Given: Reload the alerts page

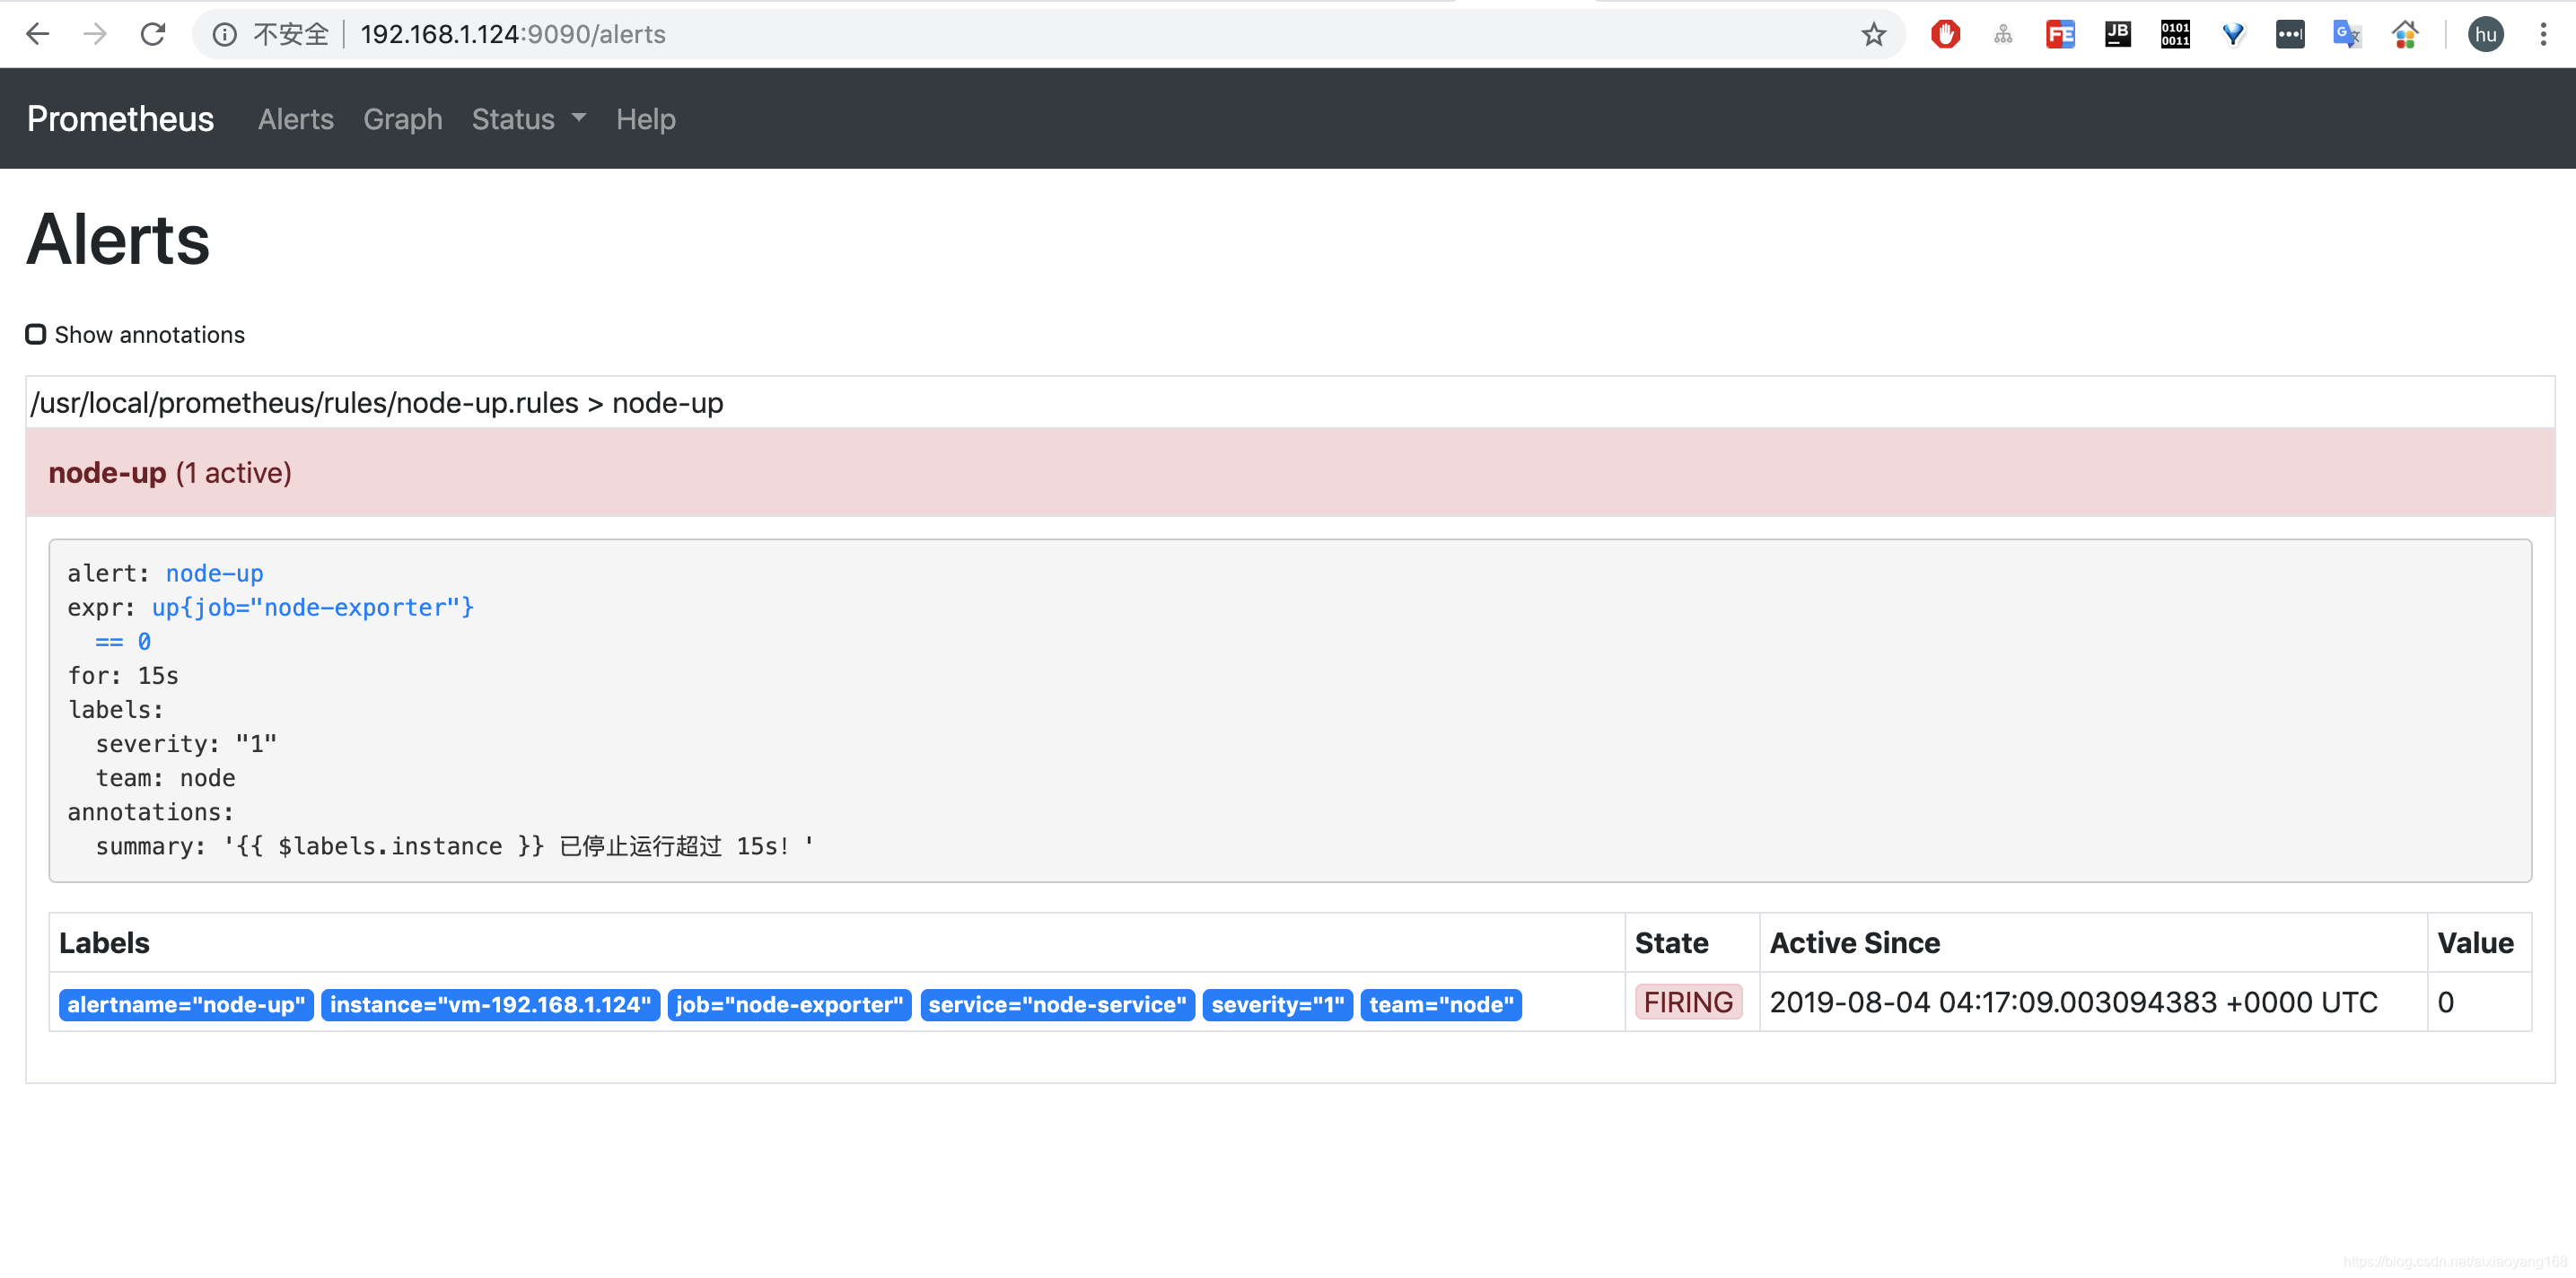Looking at the screenshot, I should pos(152,34).
